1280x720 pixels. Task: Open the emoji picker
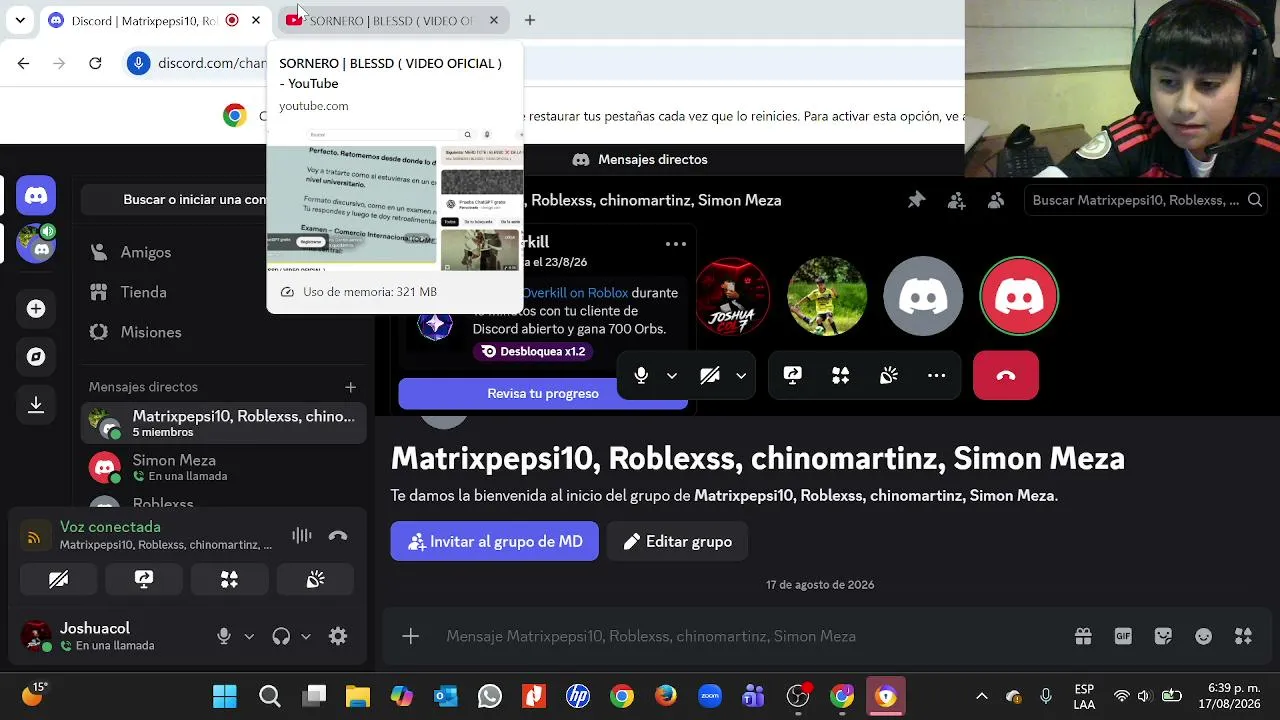coord(1203,636)
